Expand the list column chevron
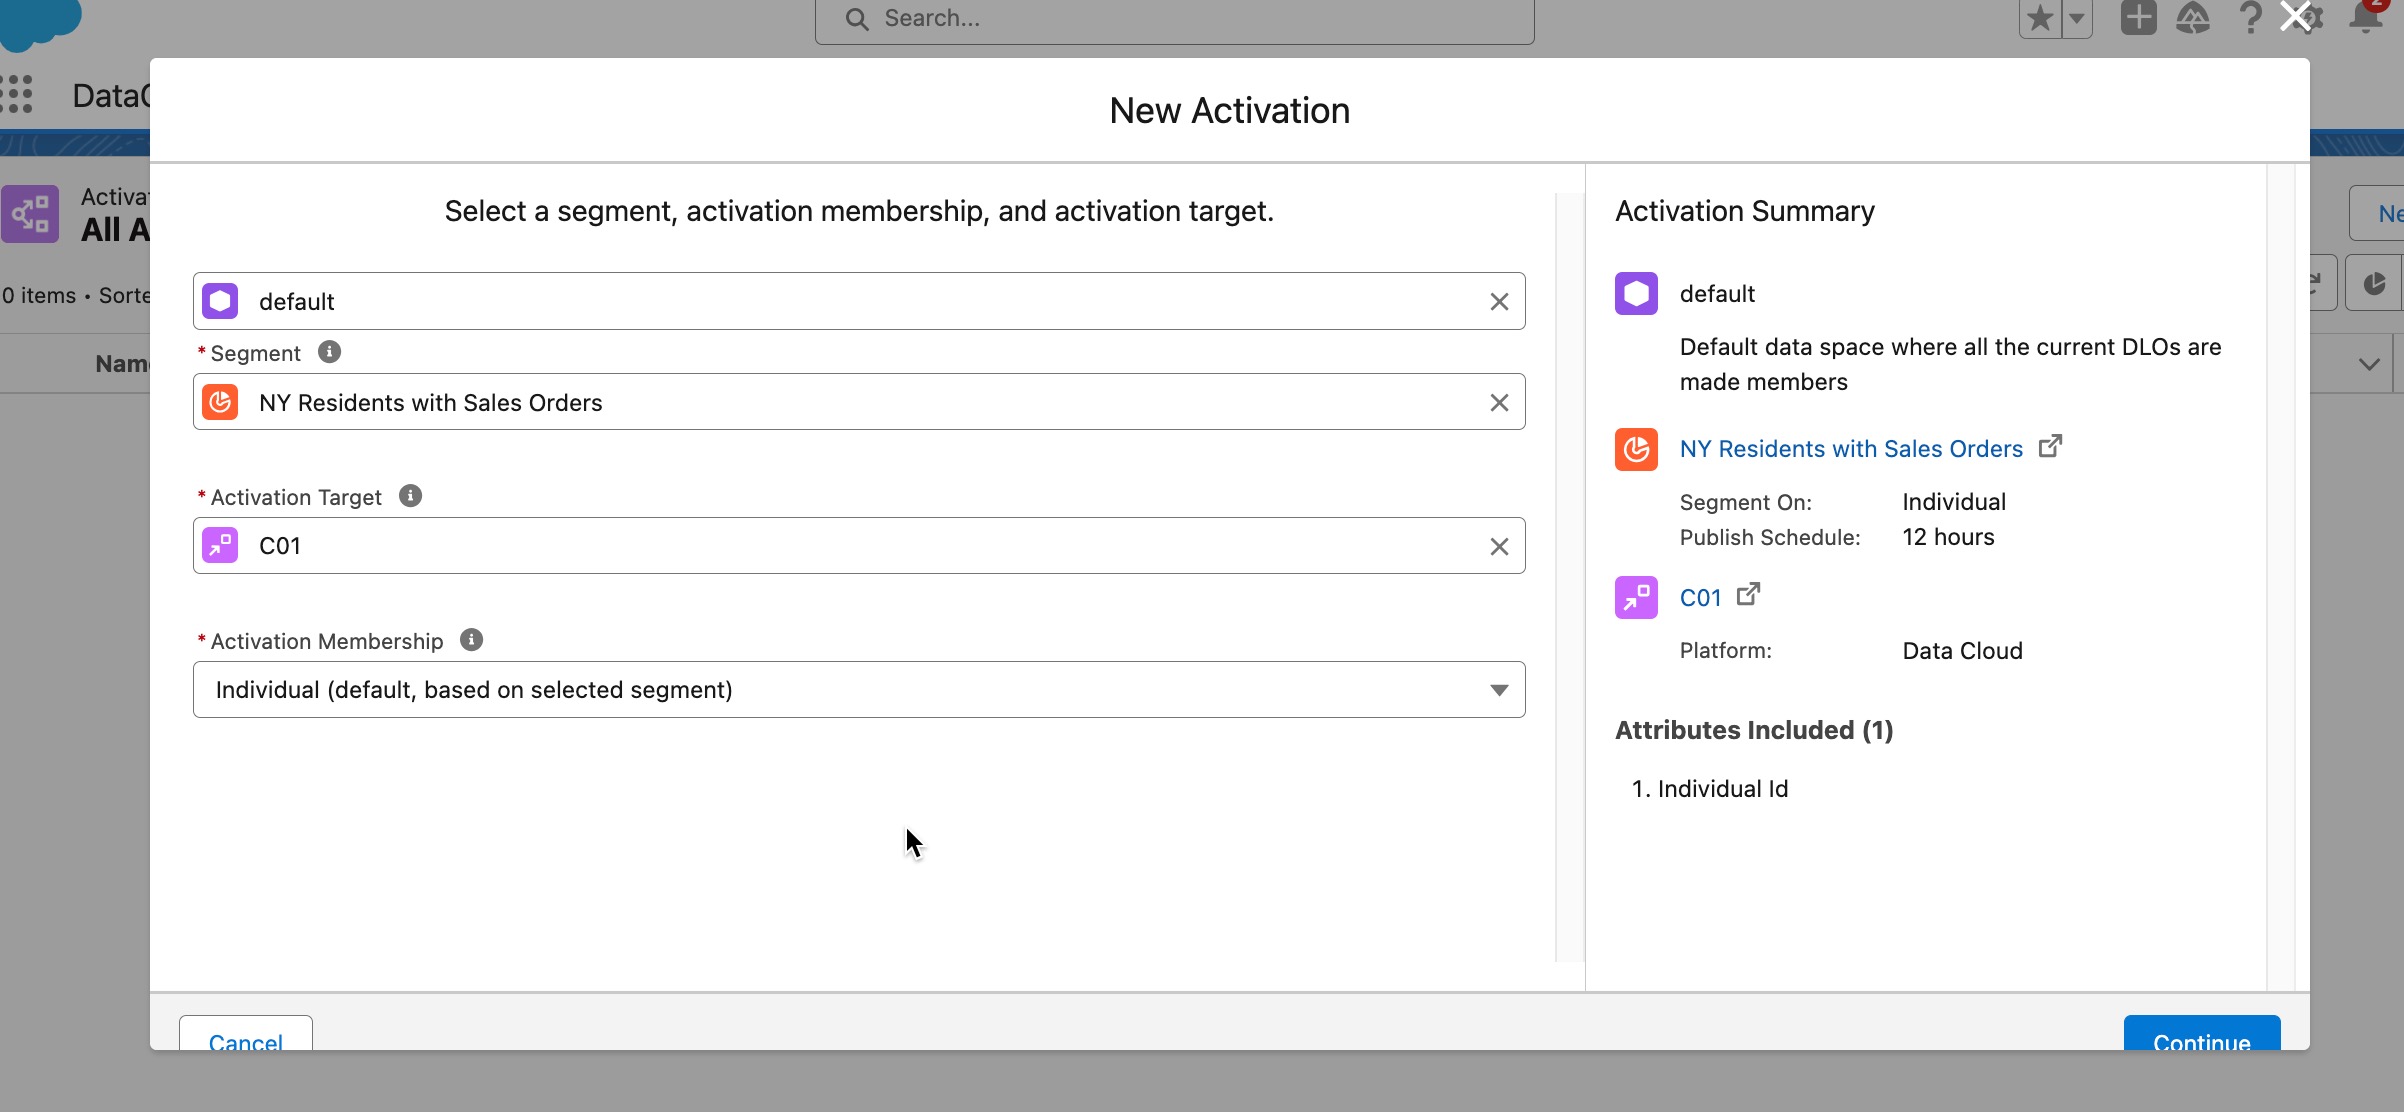The width and height of the screenshot is (2404, 1112). point(2368,364)
